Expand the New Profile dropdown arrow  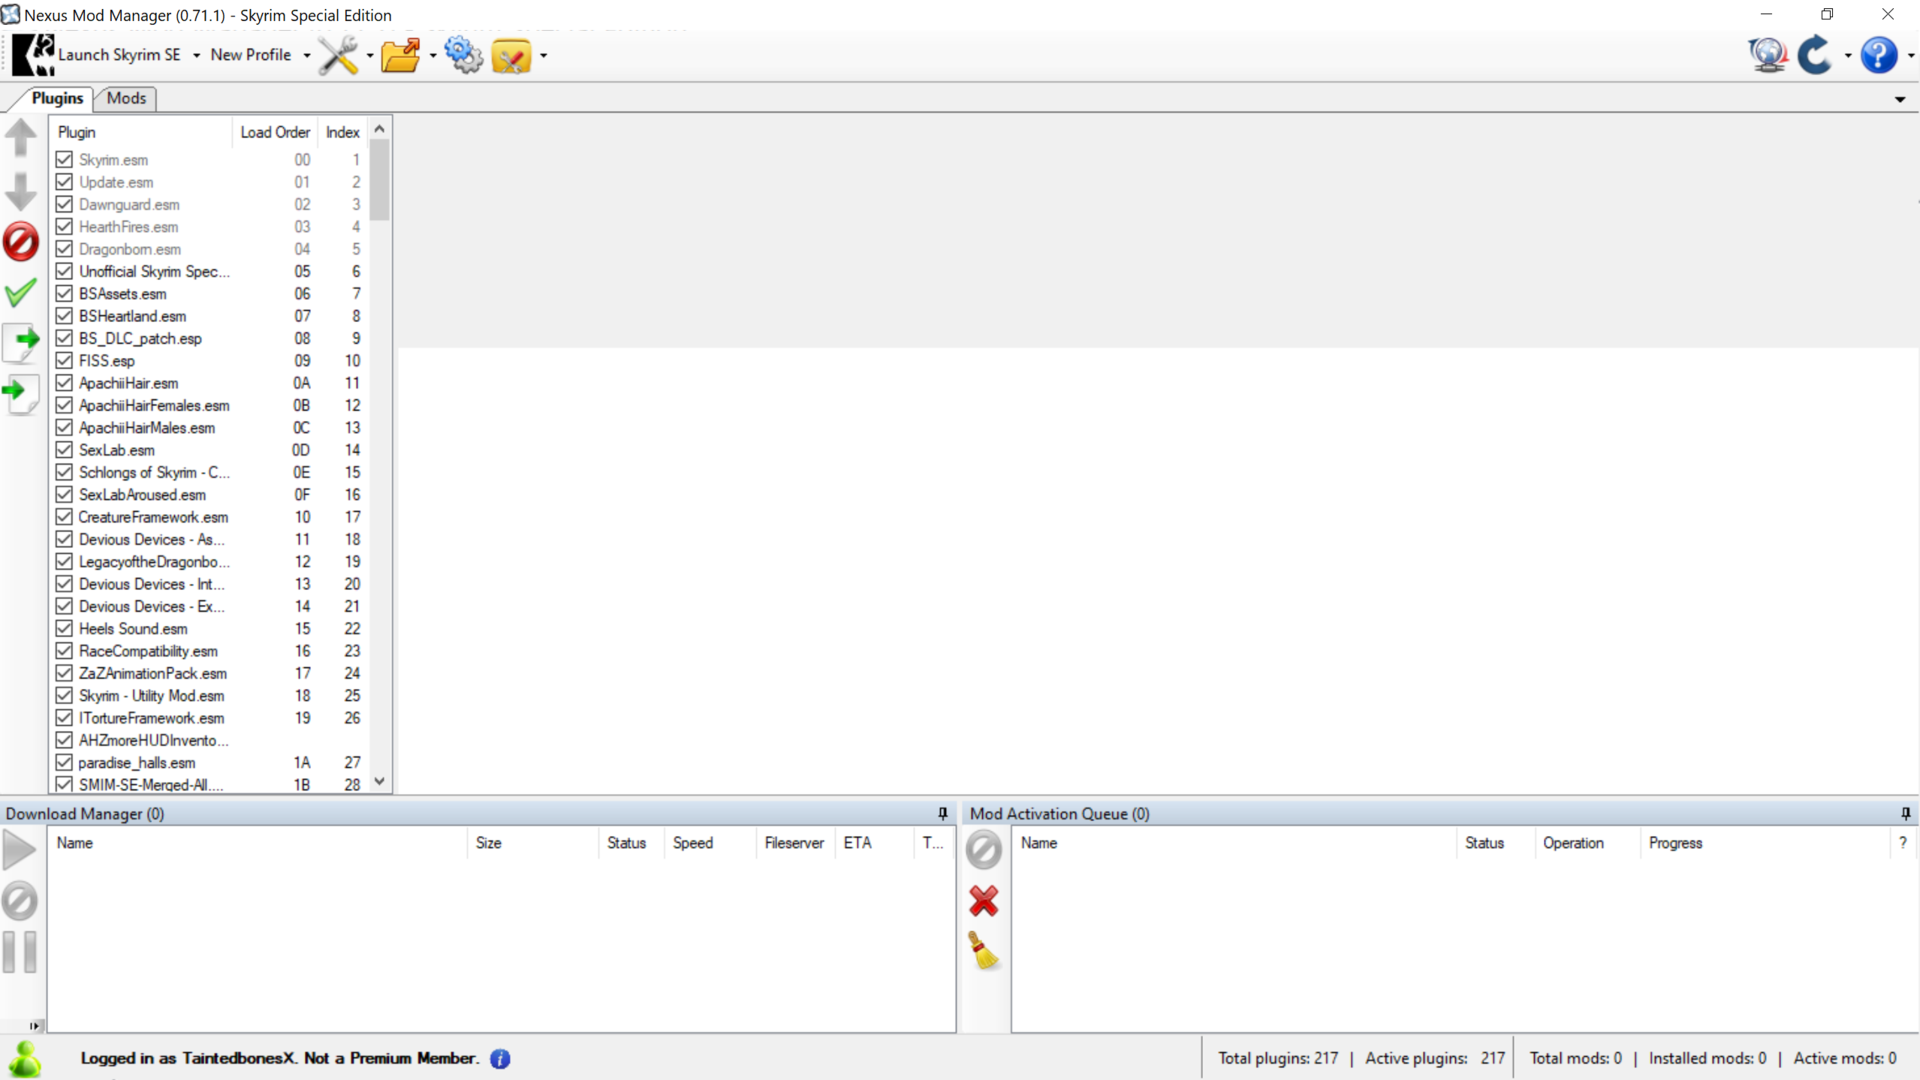point(307,56)
